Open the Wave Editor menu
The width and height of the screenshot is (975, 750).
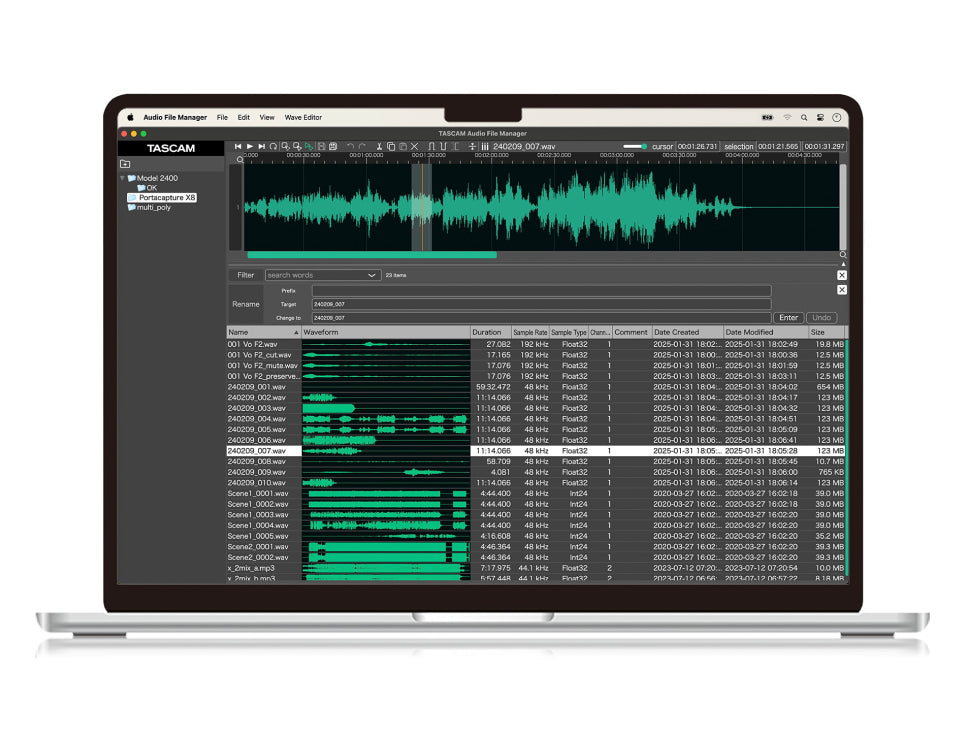(x=302, y=117)
